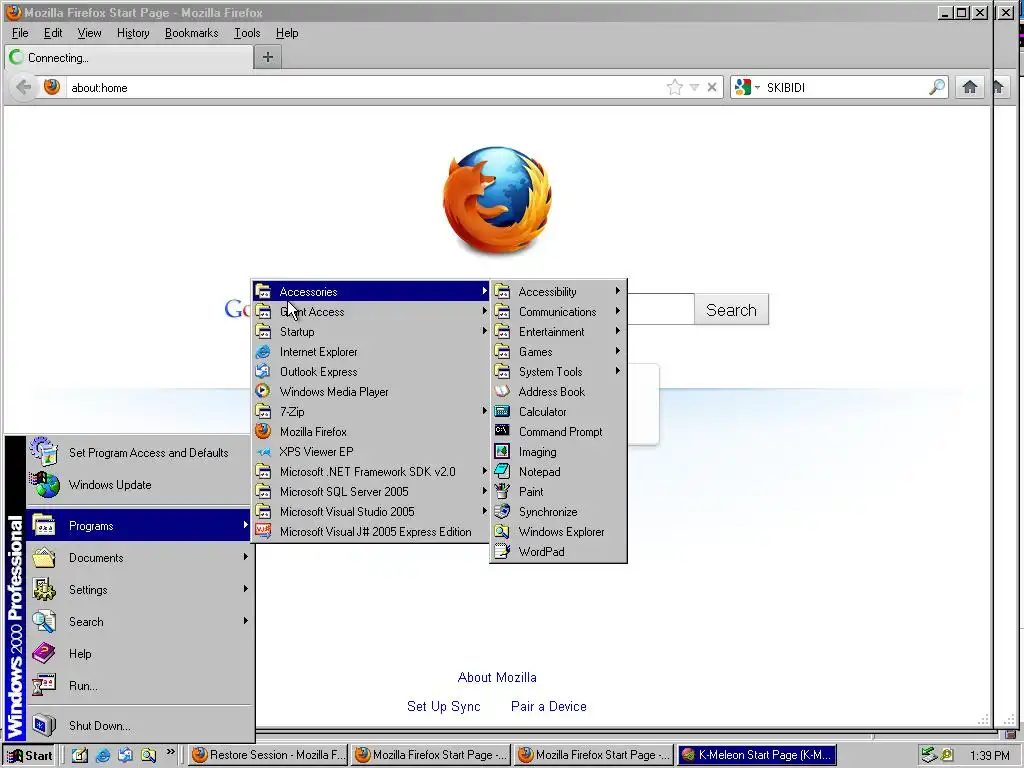This screenshot has width=1024, height=768.
Task: Expand the Games submenu
Action: pyautogui.click(x=558, y=352)
